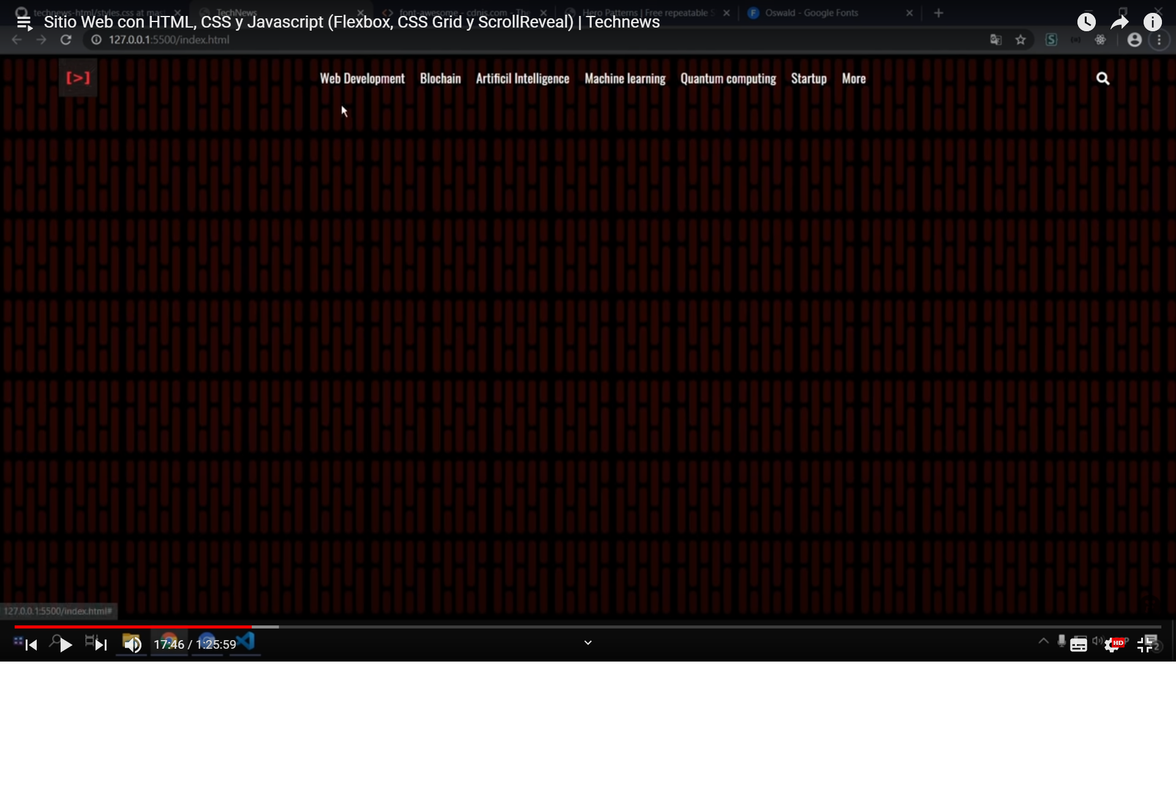The height and width of the screenshot is (800, 1176).
Task: Toggle subtitles/closed captions button
Action: pyautogui.click(x=1078, y=645)
